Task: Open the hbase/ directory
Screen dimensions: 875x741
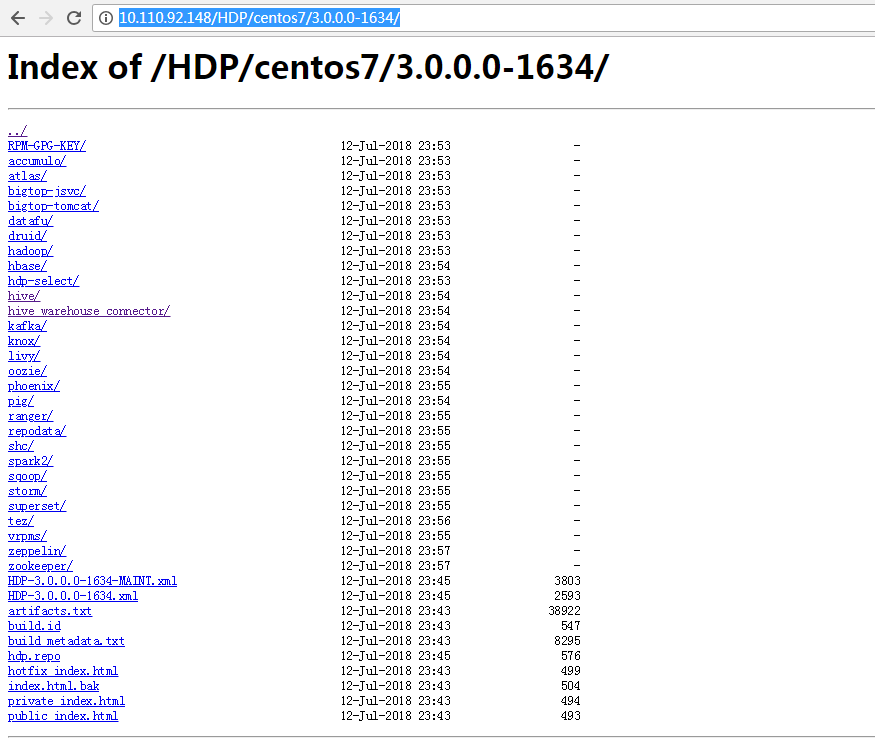Action: point(27,266)
